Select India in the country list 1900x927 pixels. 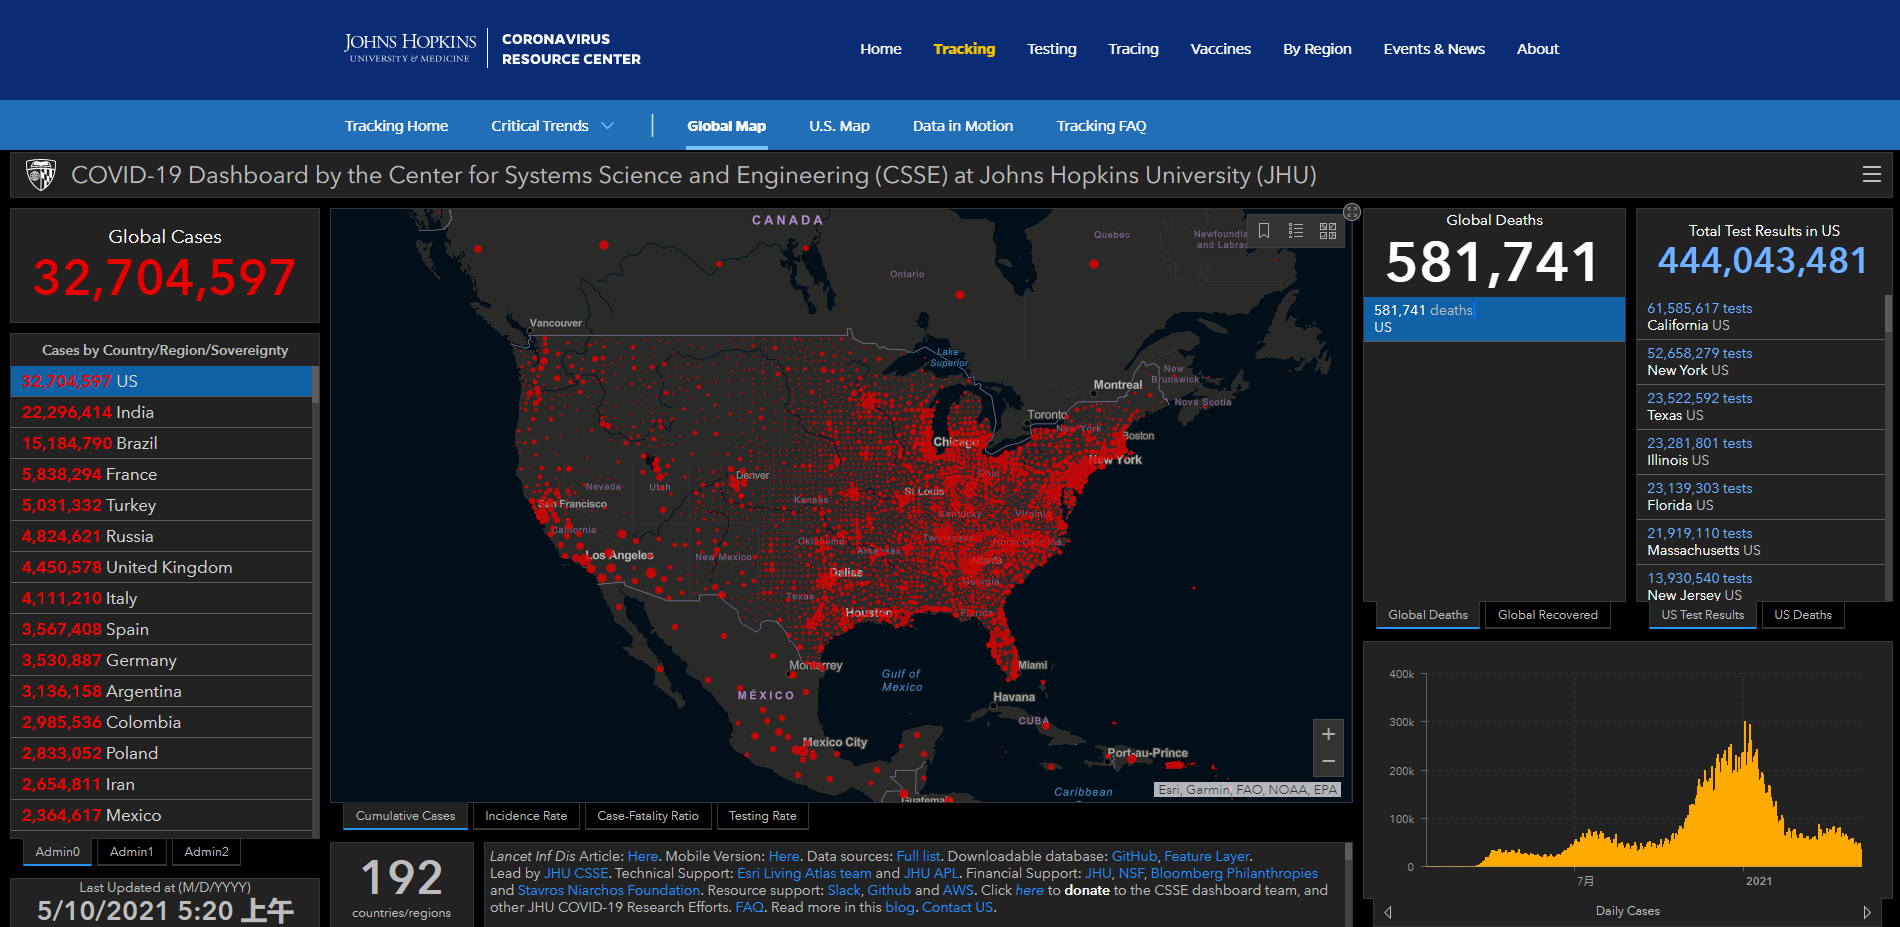click(x=162, y=412)
